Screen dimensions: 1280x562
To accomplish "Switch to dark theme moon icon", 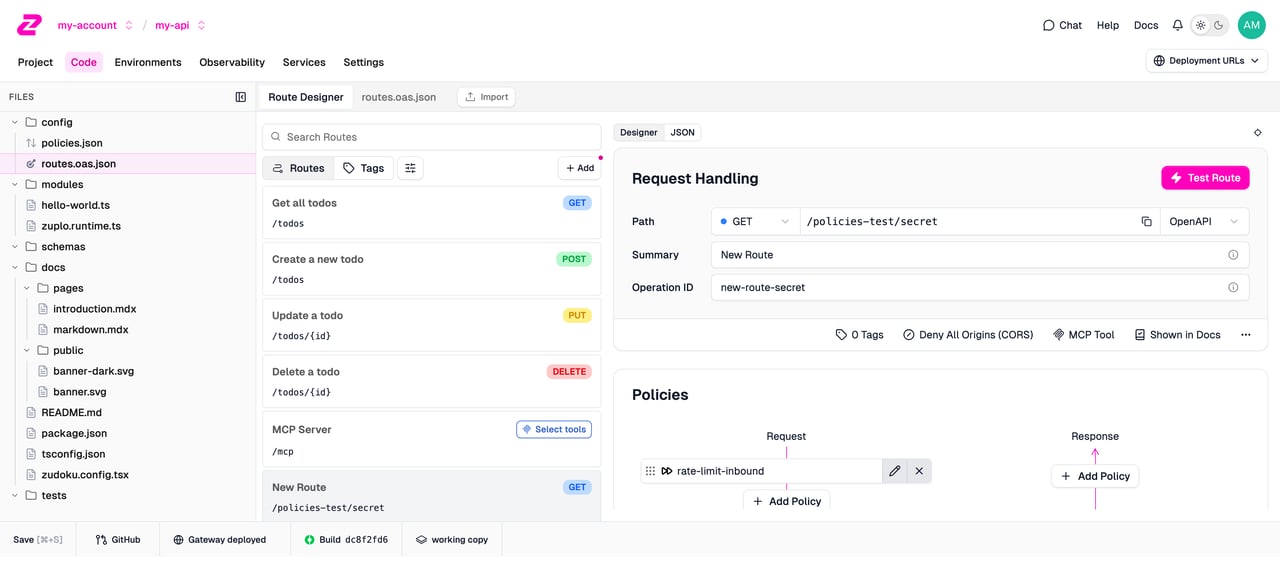I will click(x=1219, y=25).
